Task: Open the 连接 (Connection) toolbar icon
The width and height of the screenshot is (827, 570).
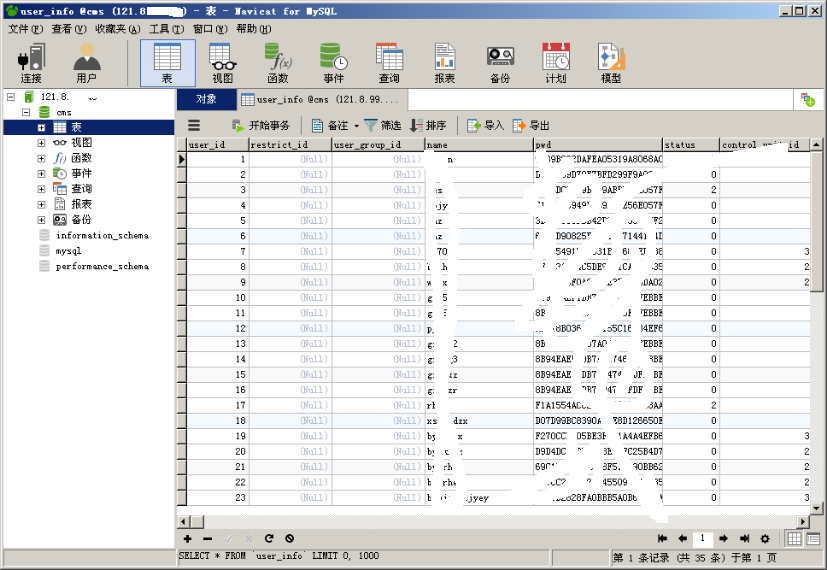Action: click(x=31, y=64)
